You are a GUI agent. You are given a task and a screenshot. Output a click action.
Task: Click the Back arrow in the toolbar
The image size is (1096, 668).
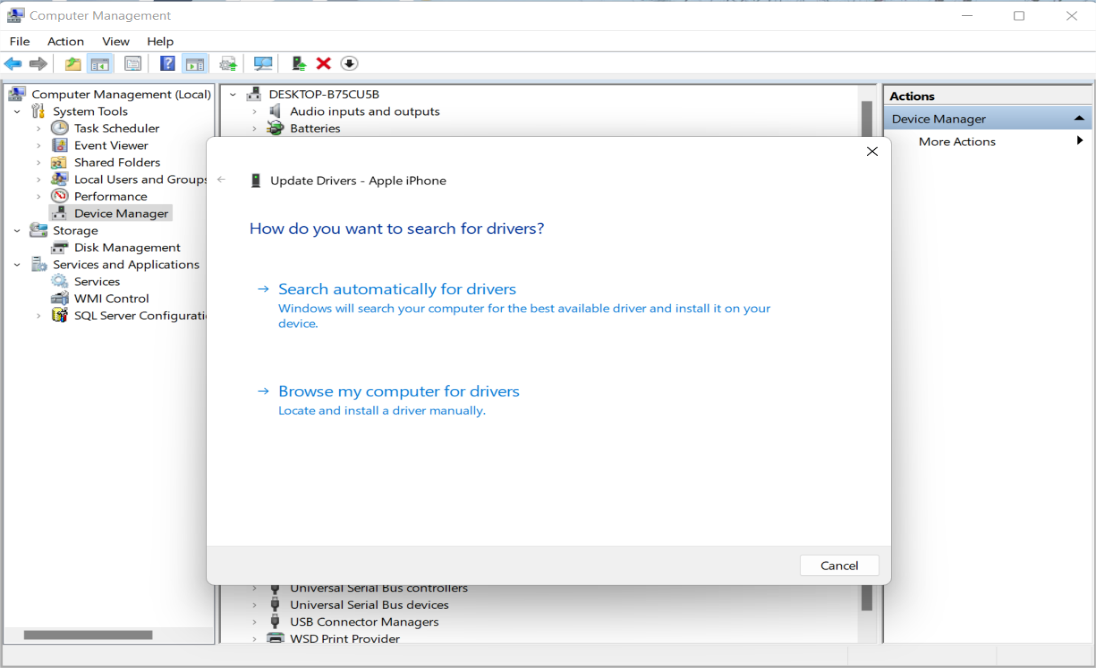(13, 64)
